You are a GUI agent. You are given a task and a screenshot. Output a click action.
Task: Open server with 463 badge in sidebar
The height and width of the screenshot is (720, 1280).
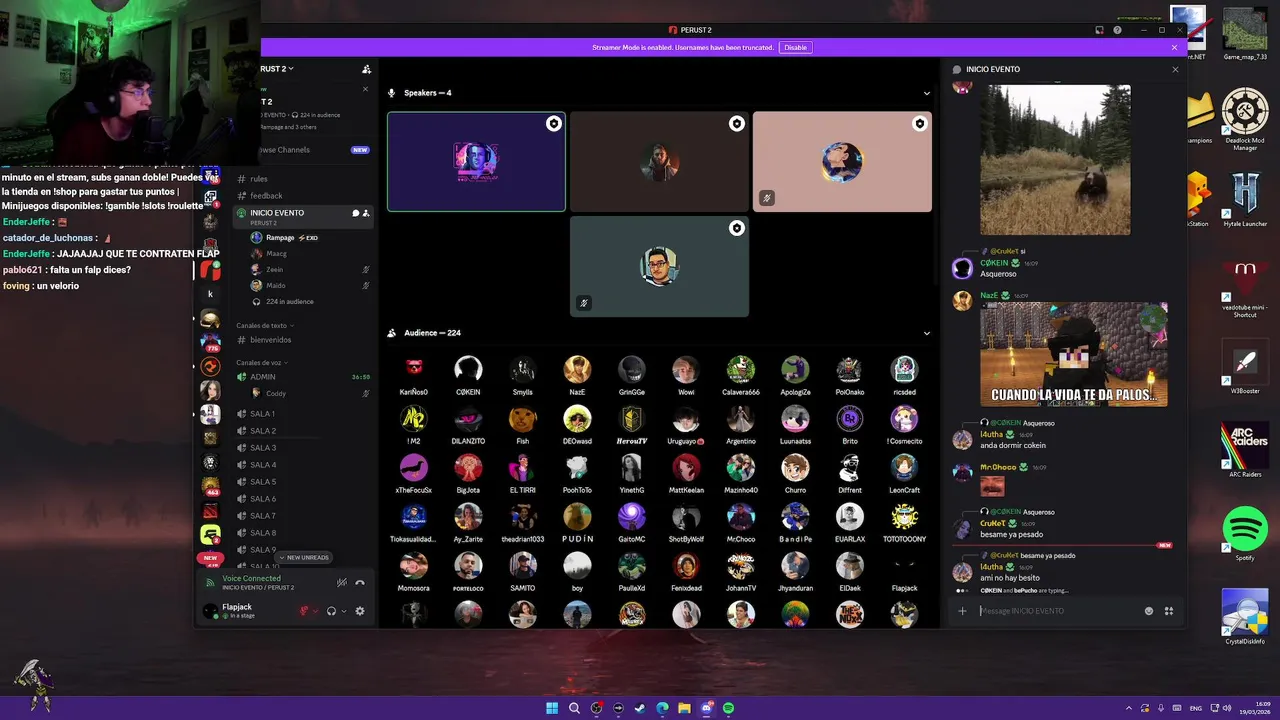[210, 486]
